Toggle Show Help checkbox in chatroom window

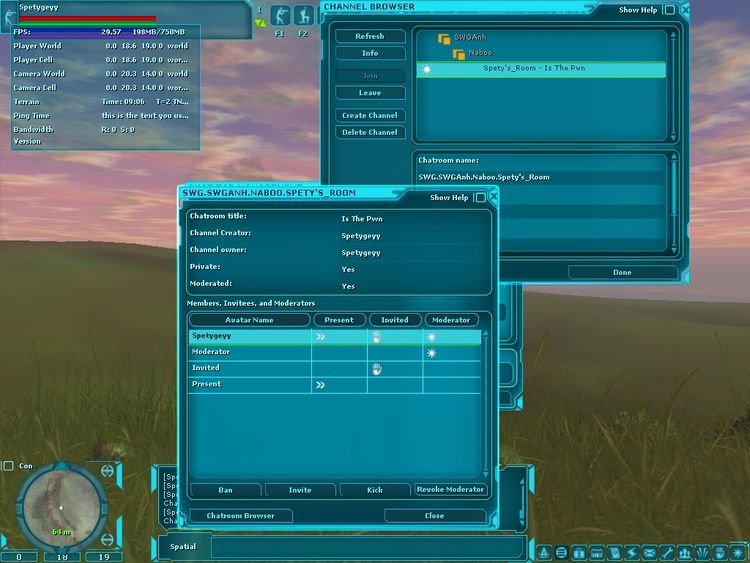(479, 198)
